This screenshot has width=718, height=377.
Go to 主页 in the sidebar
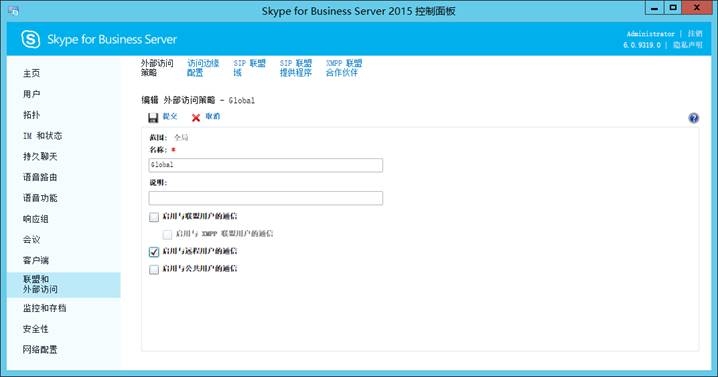coord(32,73)
